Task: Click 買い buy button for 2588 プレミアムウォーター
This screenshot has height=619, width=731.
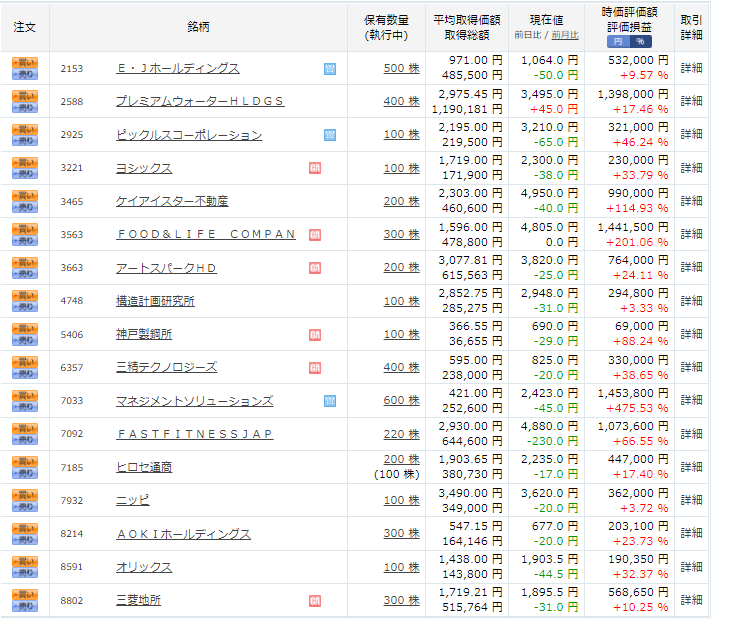Action: (x=25, y=96)
